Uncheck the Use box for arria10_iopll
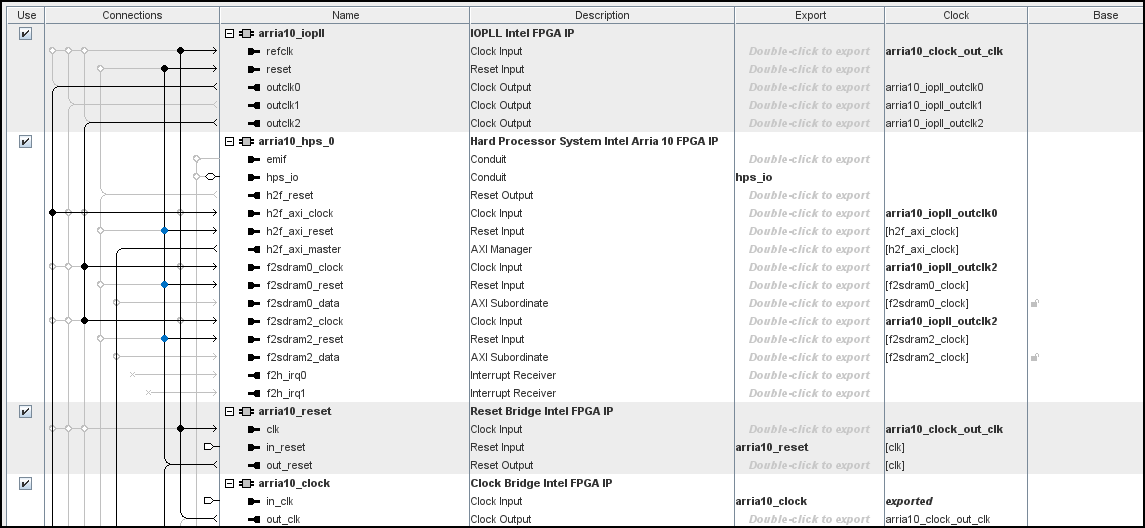Viewport: 1145px width, 528px height. [x=25, y=34]
